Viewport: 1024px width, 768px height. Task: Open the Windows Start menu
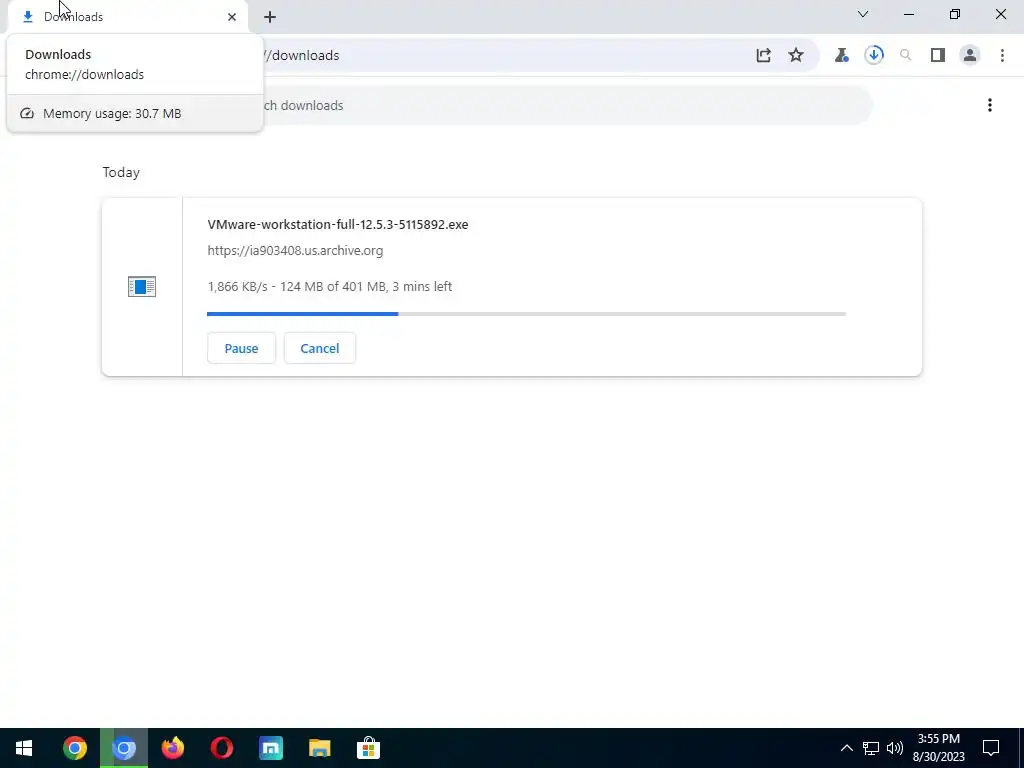point(24,748)
